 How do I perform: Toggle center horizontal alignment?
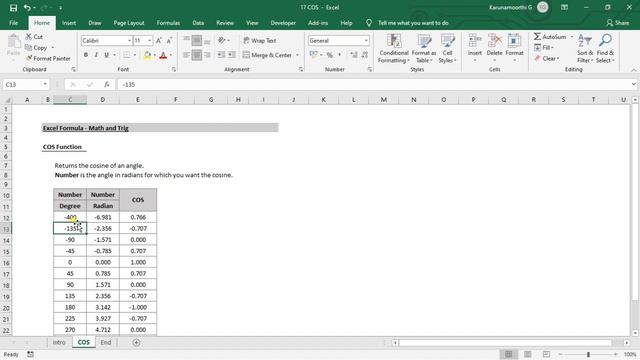(x=197, y=55)
